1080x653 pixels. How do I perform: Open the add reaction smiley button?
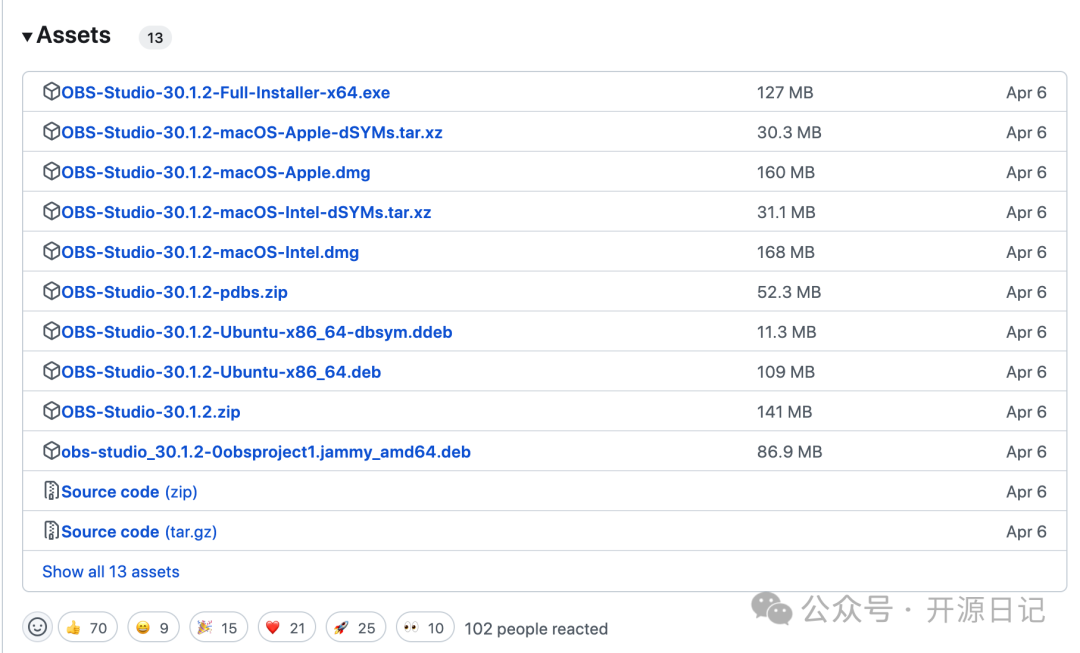tap(37, 627)
